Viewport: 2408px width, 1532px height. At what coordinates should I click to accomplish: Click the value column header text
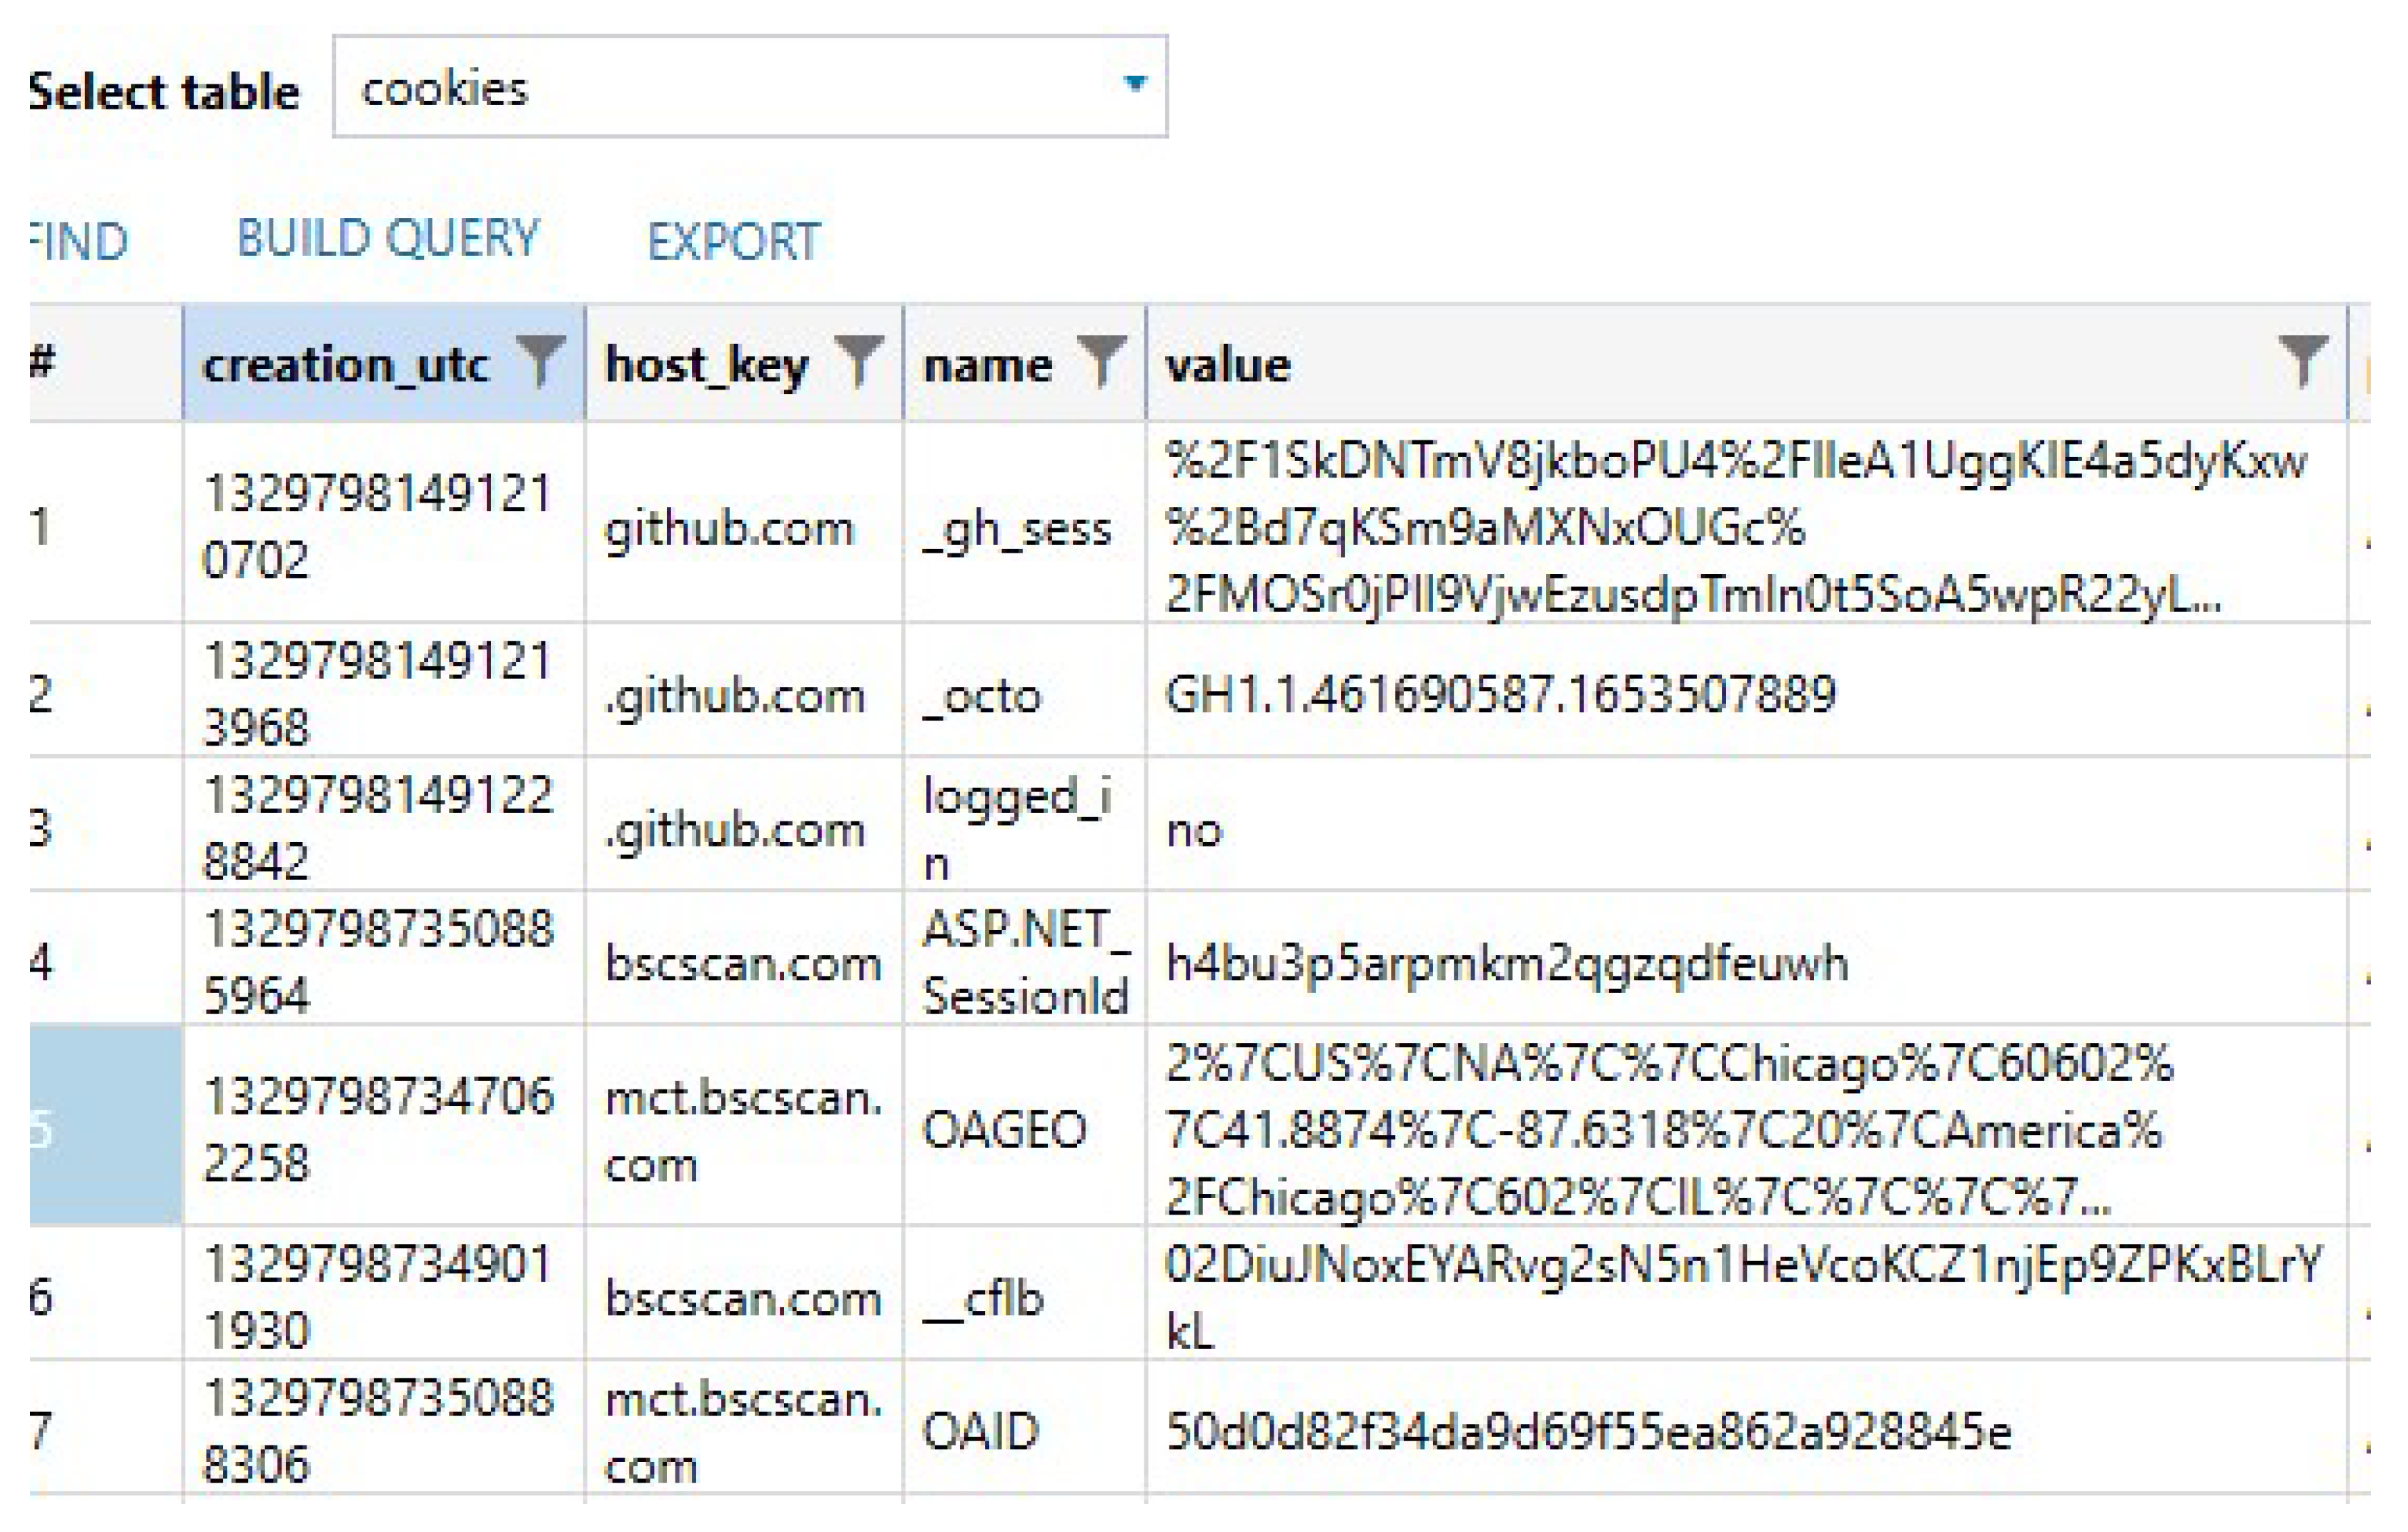click(1228, 365)
